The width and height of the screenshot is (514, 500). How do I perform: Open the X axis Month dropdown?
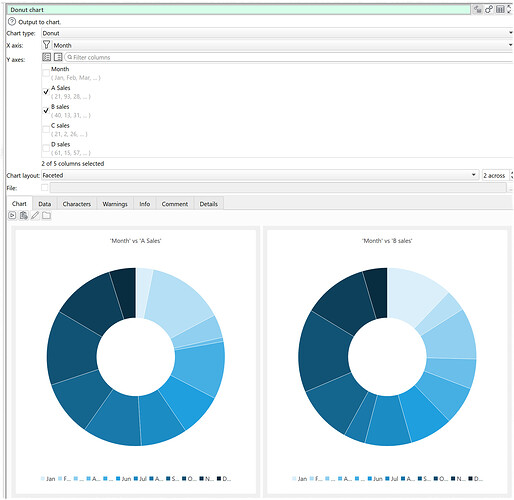pos(282,45)
